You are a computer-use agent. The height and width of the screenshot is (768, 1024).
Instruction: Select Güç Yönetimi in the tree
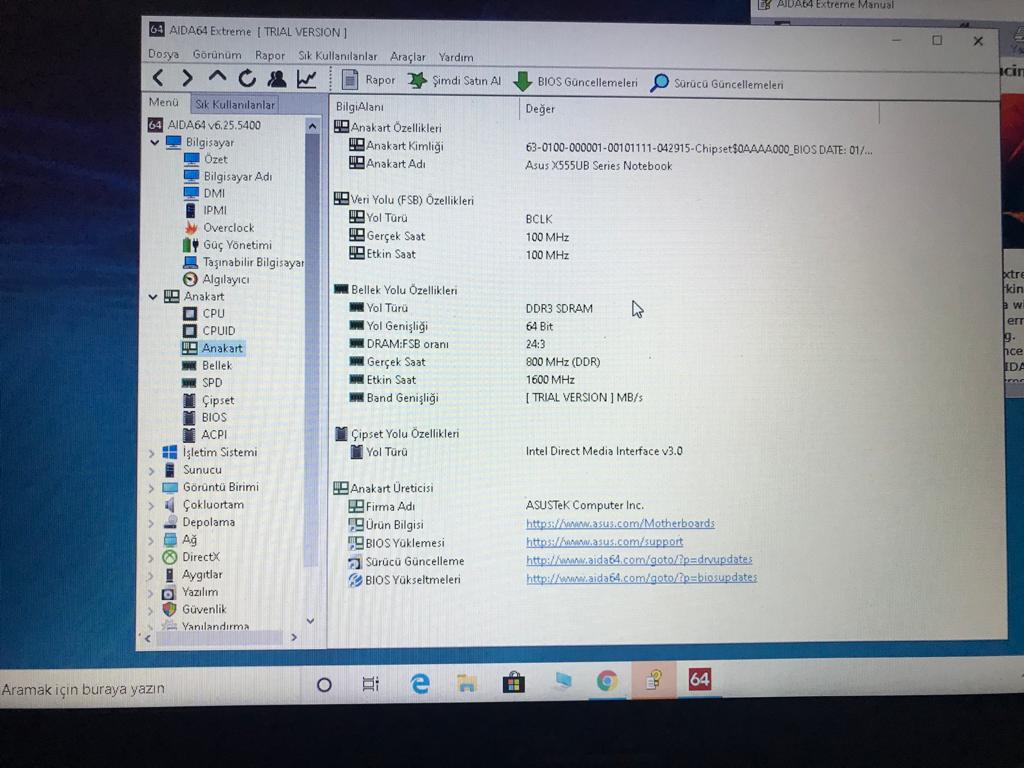click(x=227, y=245)
